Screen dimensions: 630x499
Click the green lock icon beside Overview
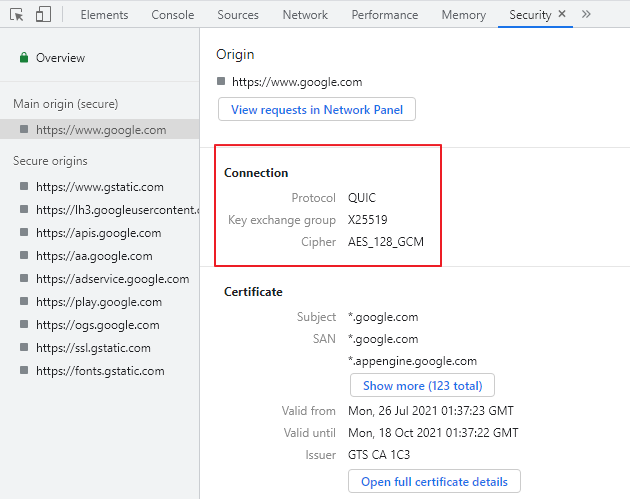pos(23,58)
